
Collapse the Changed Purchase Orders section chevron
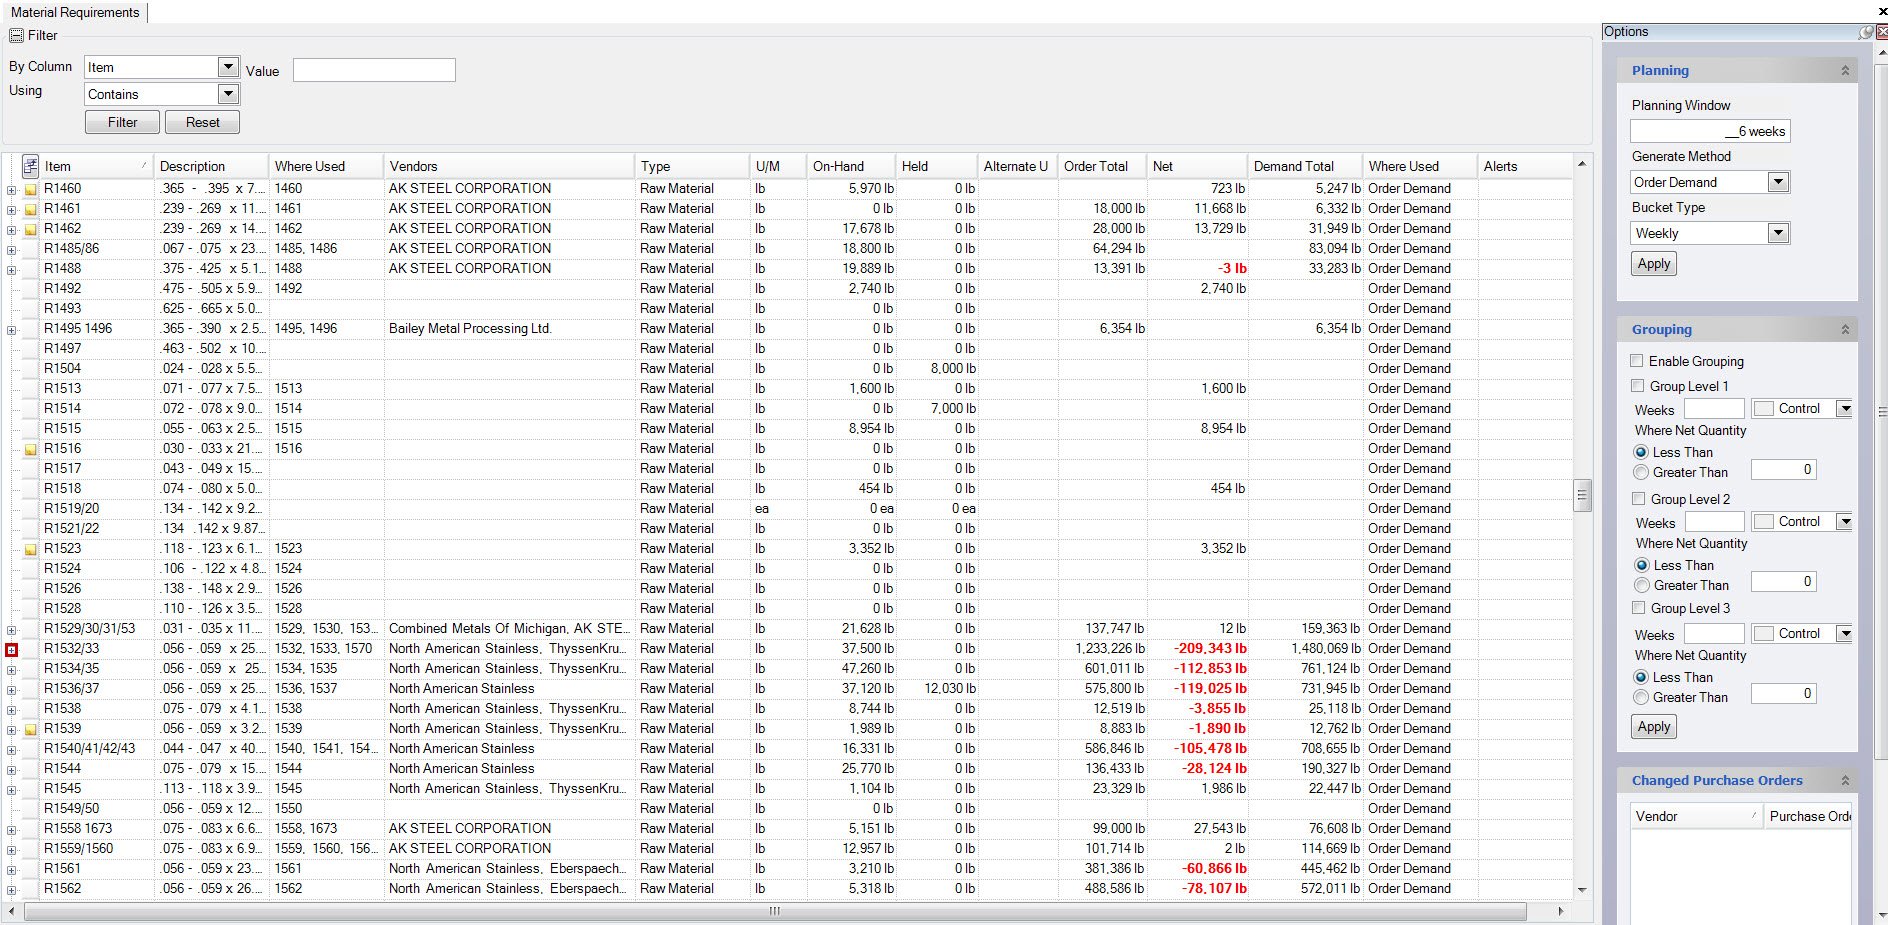pyautogui.click(x=1845, y=781)
